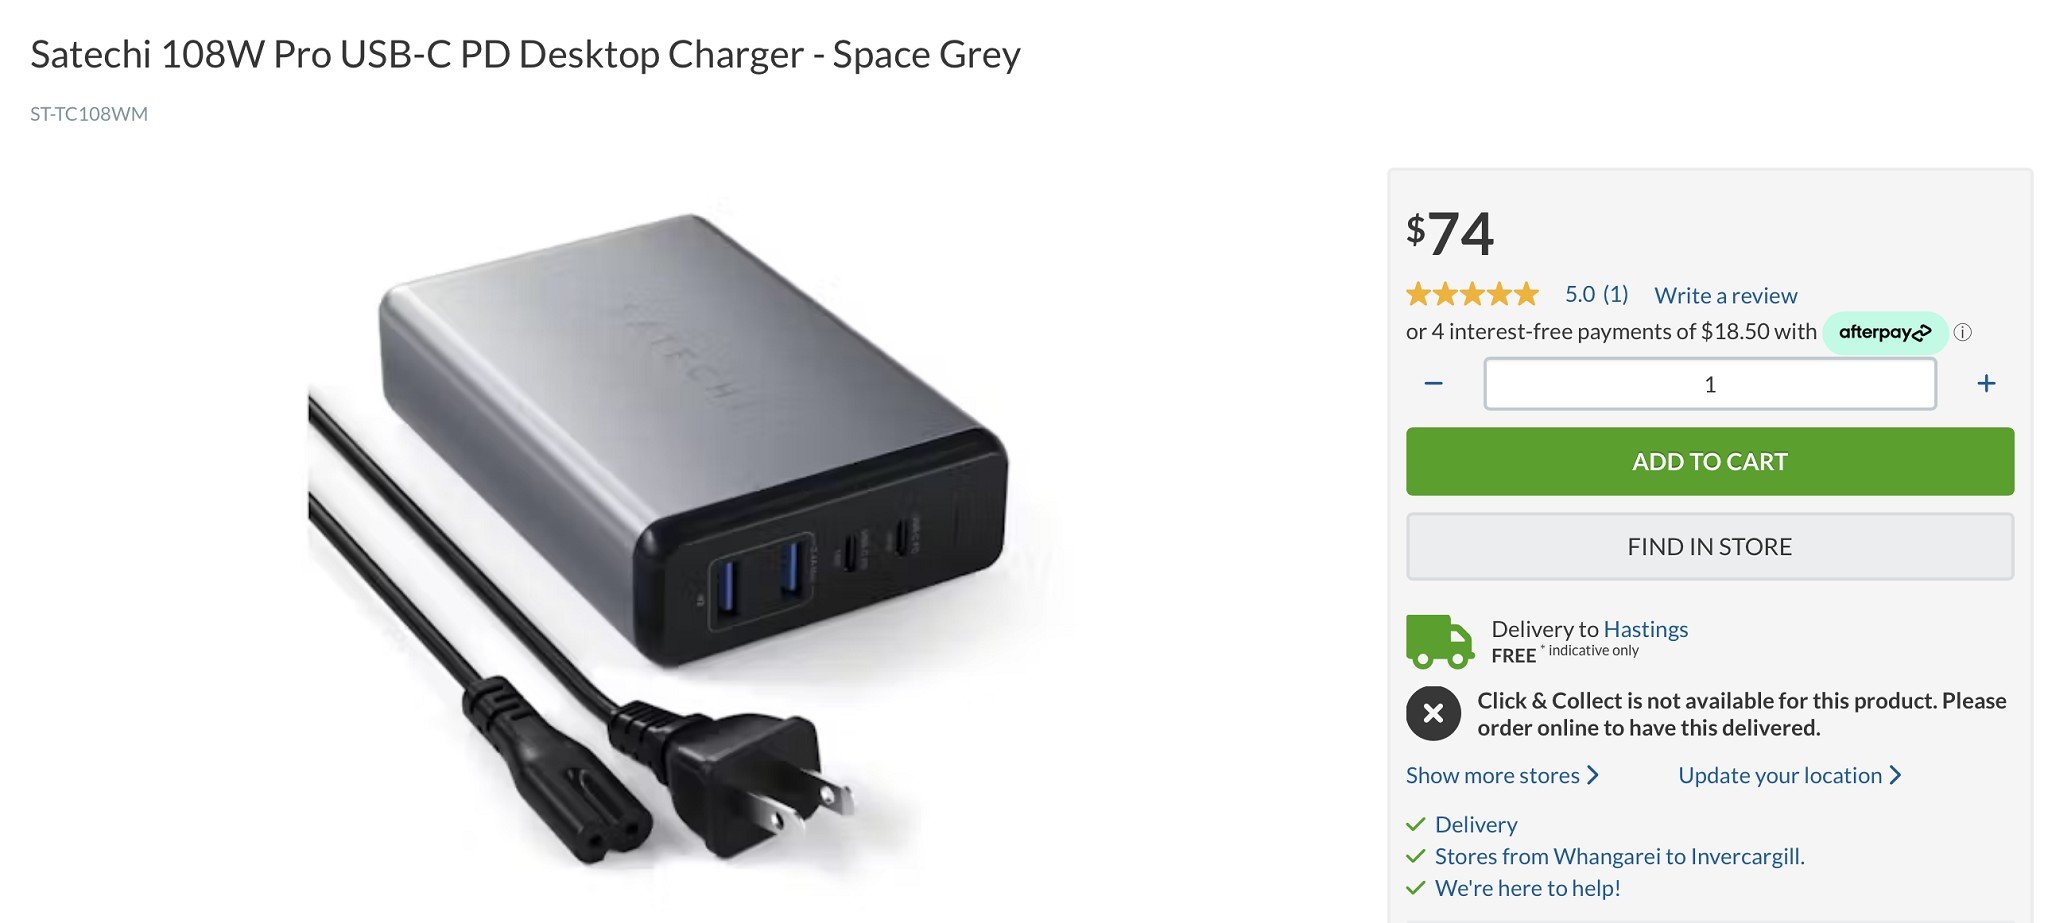Click the Afterpay logo badge
Viewport: 2048px width, 923px height.
point(1885,333)
